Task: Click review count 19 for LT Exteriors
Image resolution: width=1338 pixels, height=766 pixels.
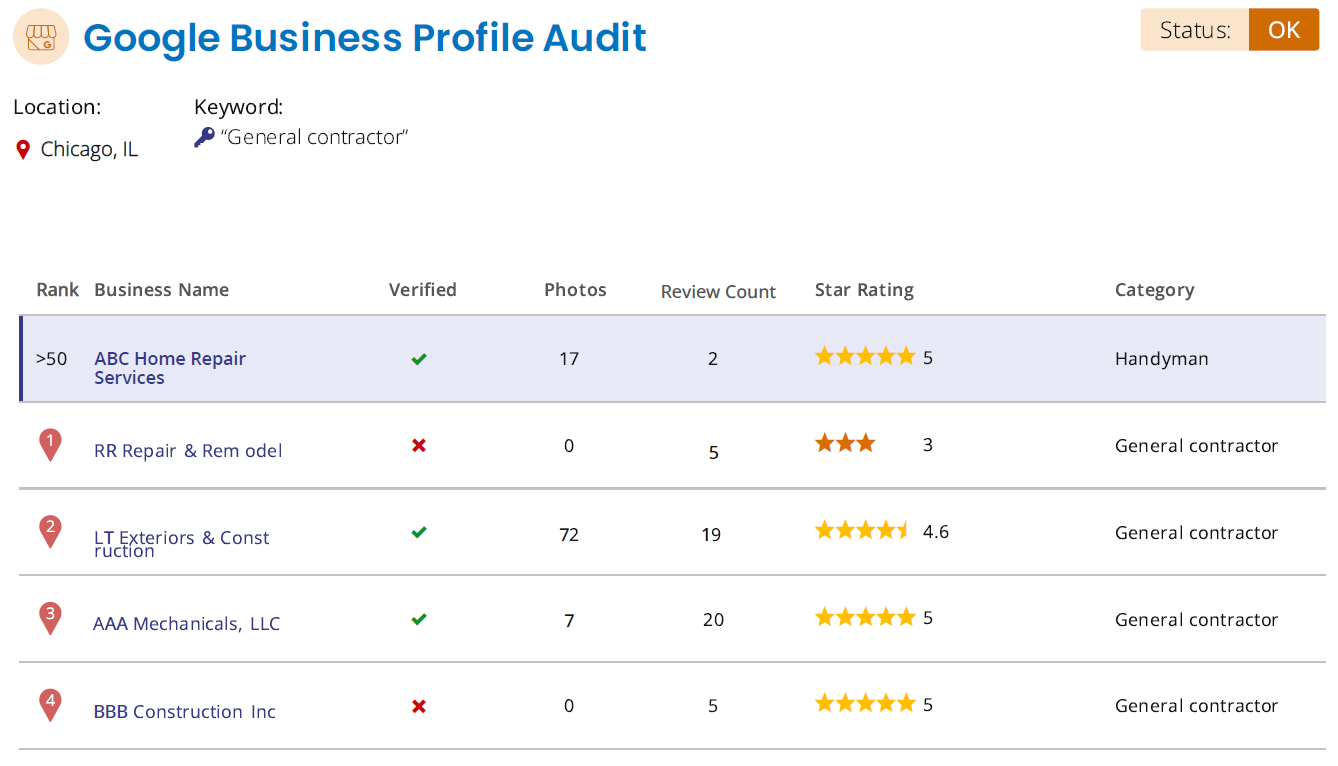Action: click(711, 535)
